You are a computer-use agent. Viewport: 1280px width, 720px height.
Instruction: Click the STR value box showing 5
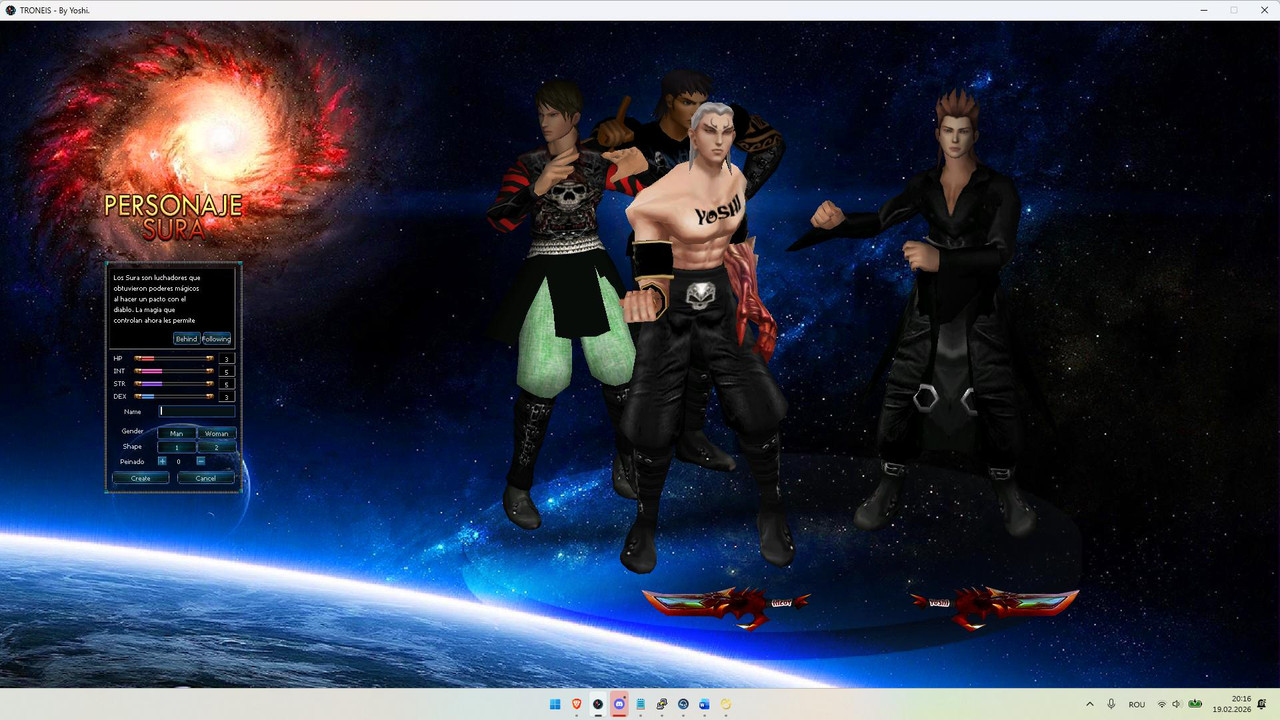click(x=227, y=384)
